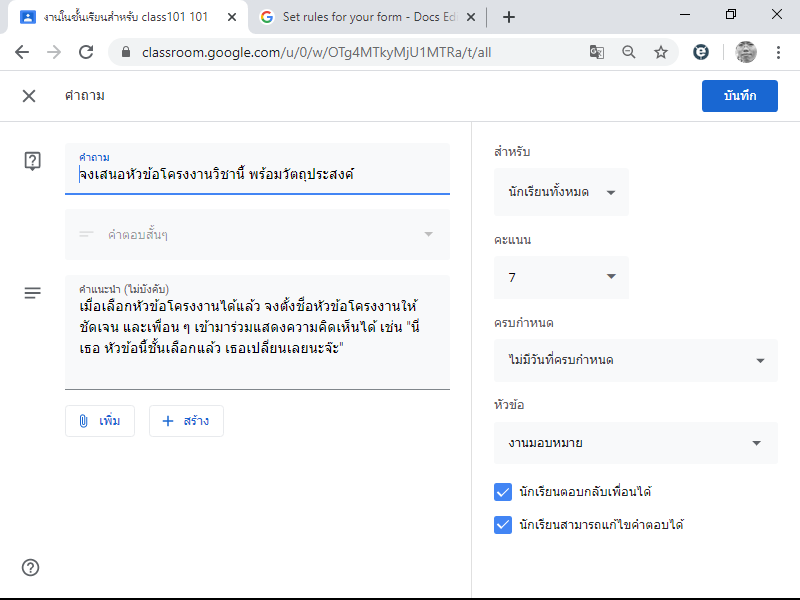Bookmark this page with star icon
Viewport: 800px width, 600px height.
(661, 52)
